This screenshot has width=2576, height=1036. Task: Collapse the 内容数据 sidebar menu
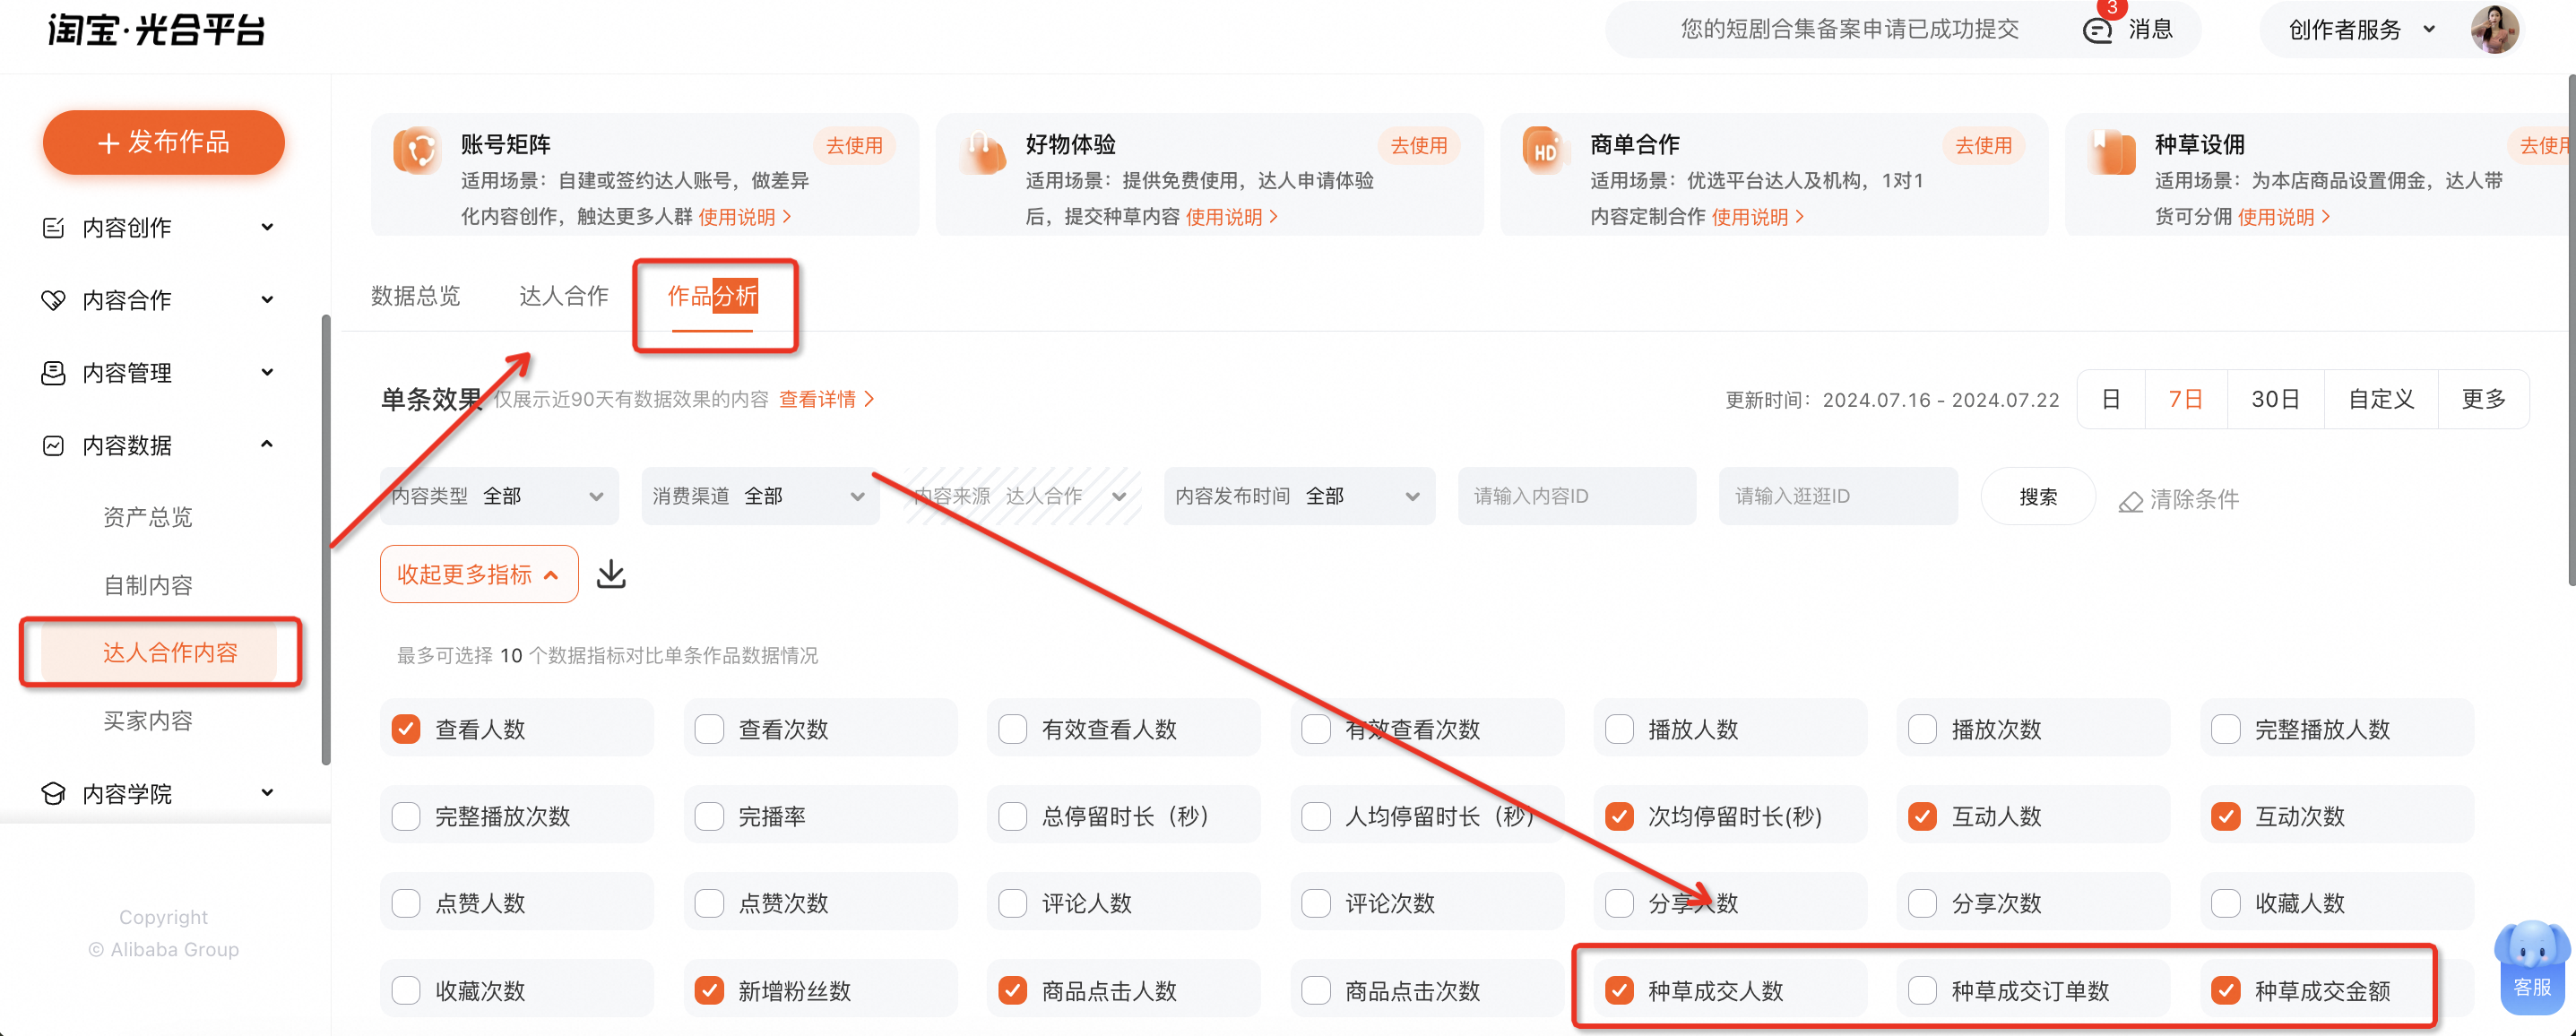(267, 444)
